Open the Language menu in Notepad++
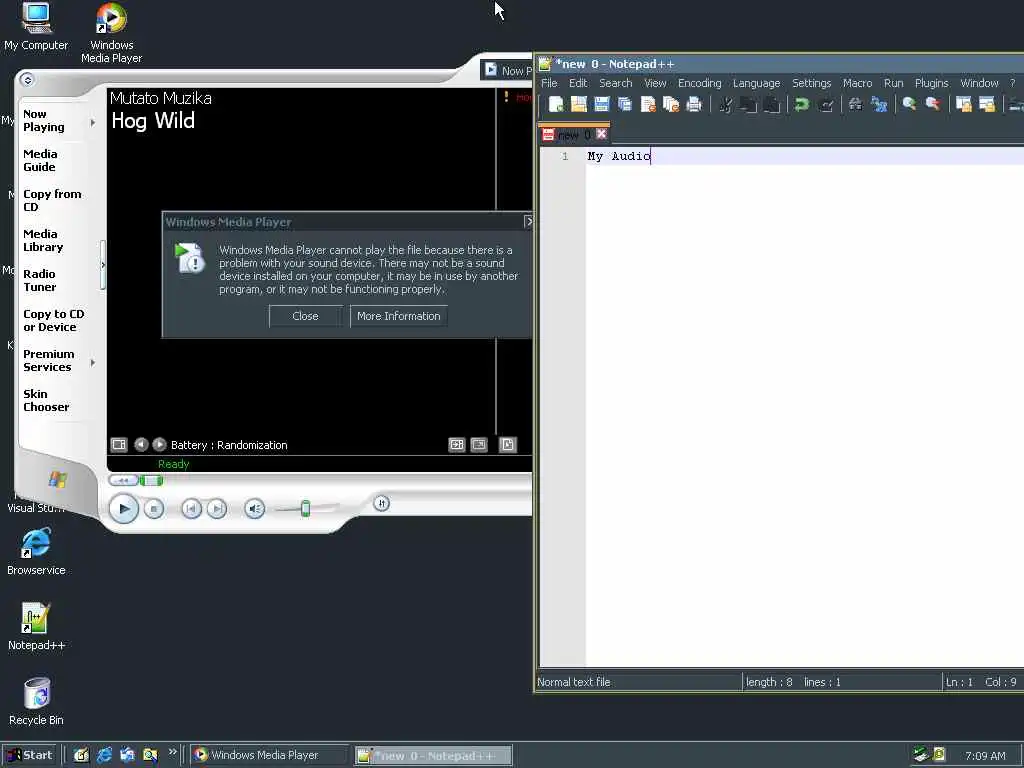Image resolution: width=1024 pixels, height=768 pixels. point(756,83)
